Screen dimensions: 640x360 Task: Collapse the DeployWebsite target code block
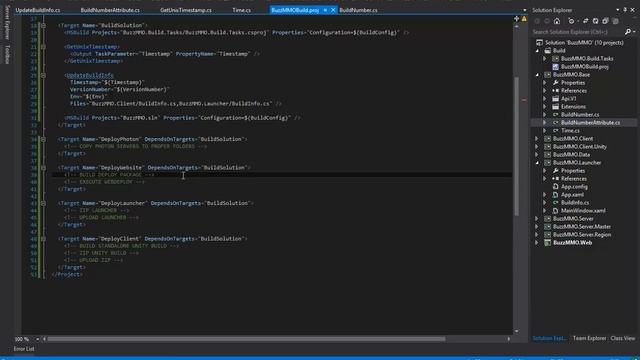pos(43,168)
